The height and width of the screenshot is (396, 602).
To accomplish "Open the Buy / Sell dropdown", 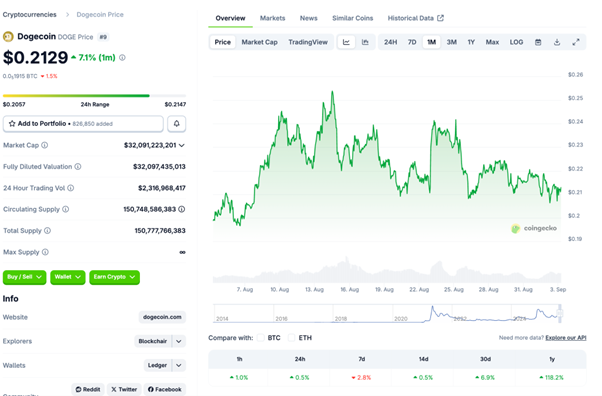I will pyautogui.click(x=24, y=277).
